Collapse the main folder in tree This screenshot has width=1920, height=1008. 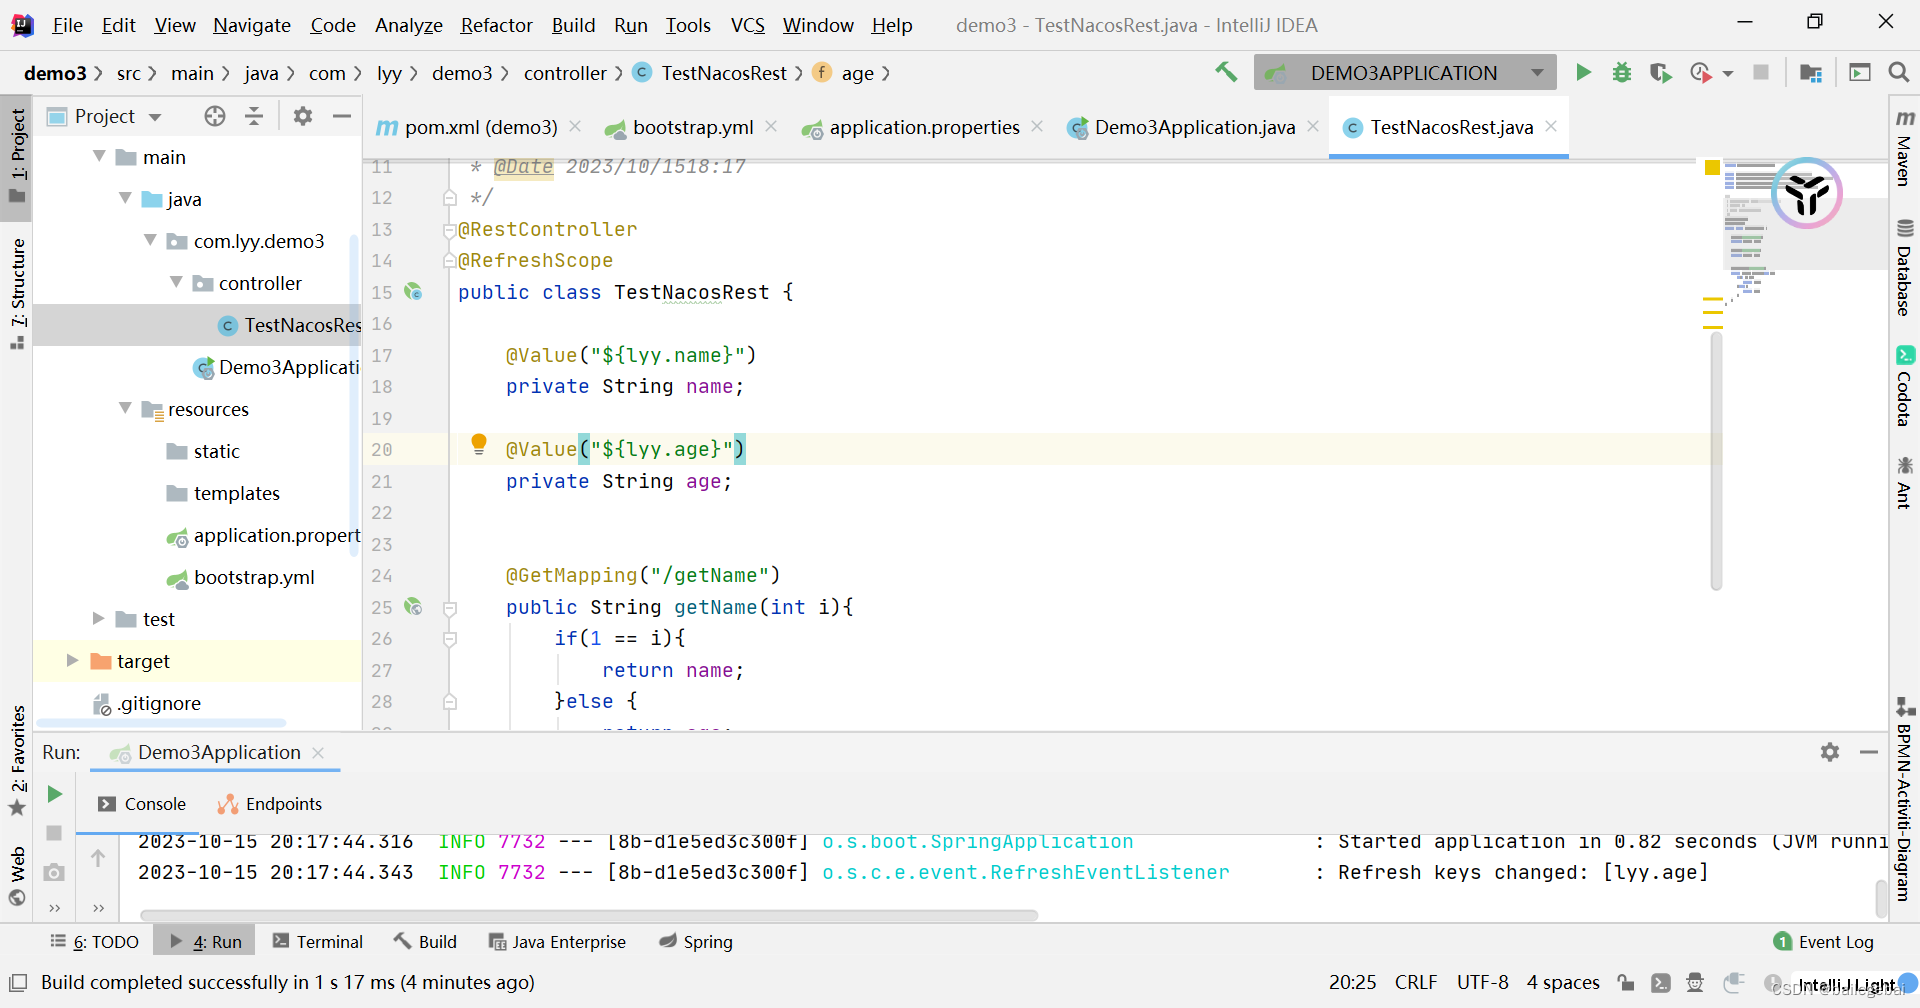99,156
